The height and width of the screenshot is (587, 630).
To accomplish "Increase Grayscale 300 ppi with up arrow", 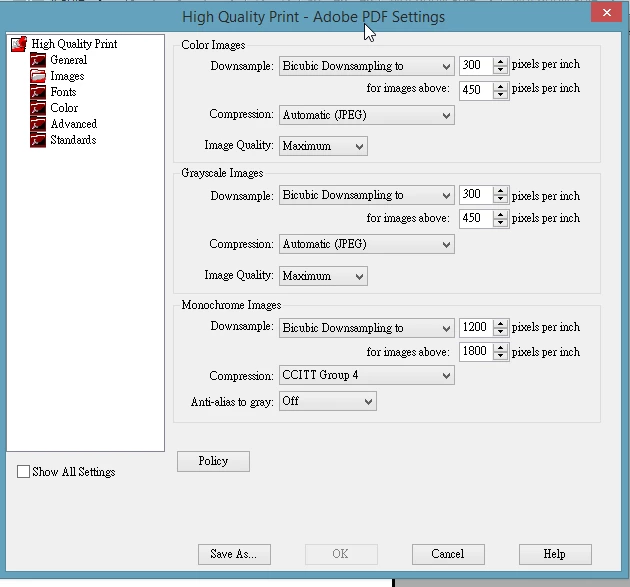I will [501, 191].
